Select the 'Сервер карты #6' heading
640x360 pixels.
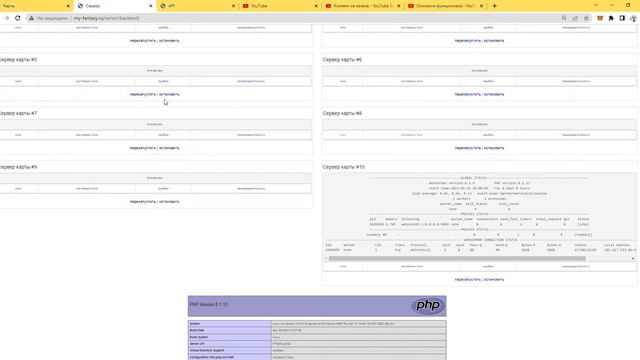click(x=342, y=60)
